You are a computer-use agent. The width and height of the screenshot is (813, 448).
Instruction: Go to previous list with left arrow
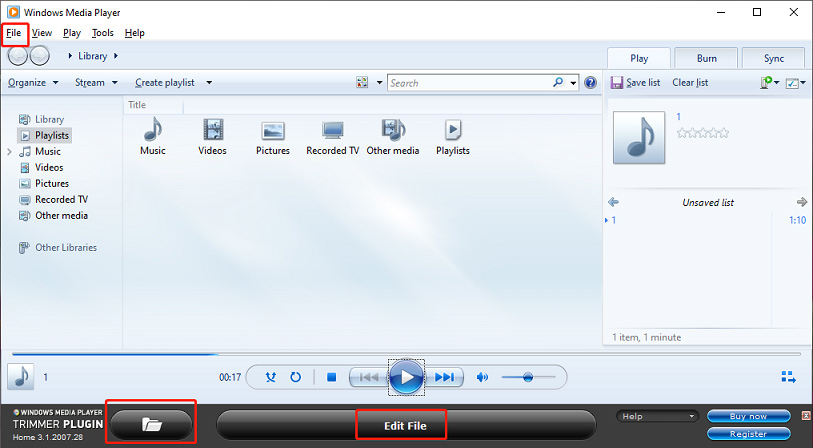[x=613, y=202]
